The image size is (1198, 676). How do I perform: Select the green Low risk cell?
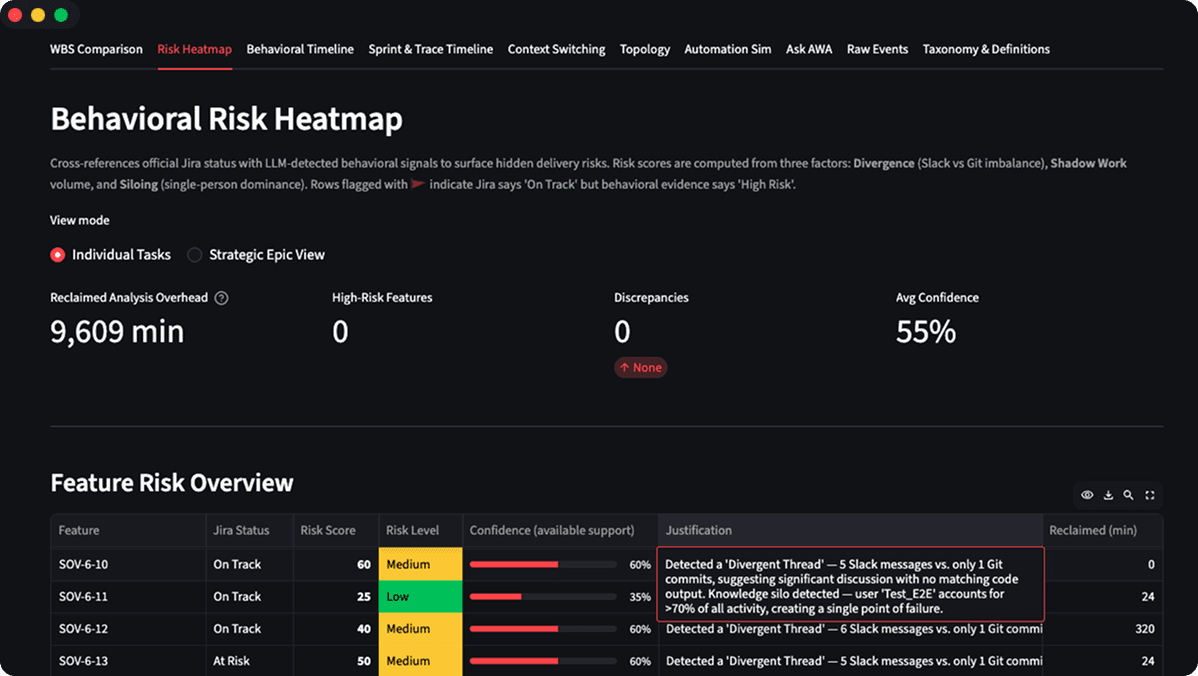[x=420, y=597]
